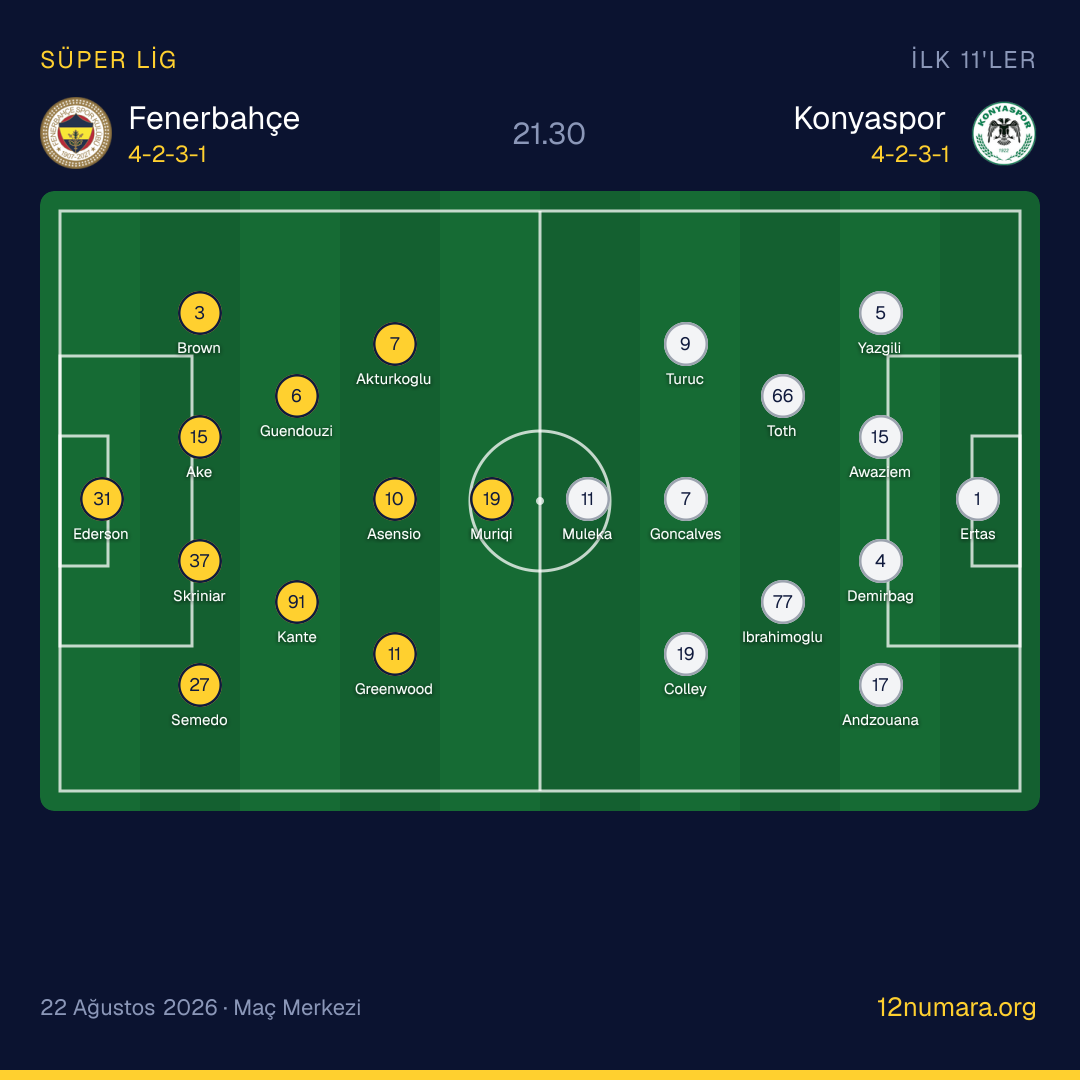Click Asensio's number 10 marker
The image size is (1080, 1080).
[x=394, y=499]
